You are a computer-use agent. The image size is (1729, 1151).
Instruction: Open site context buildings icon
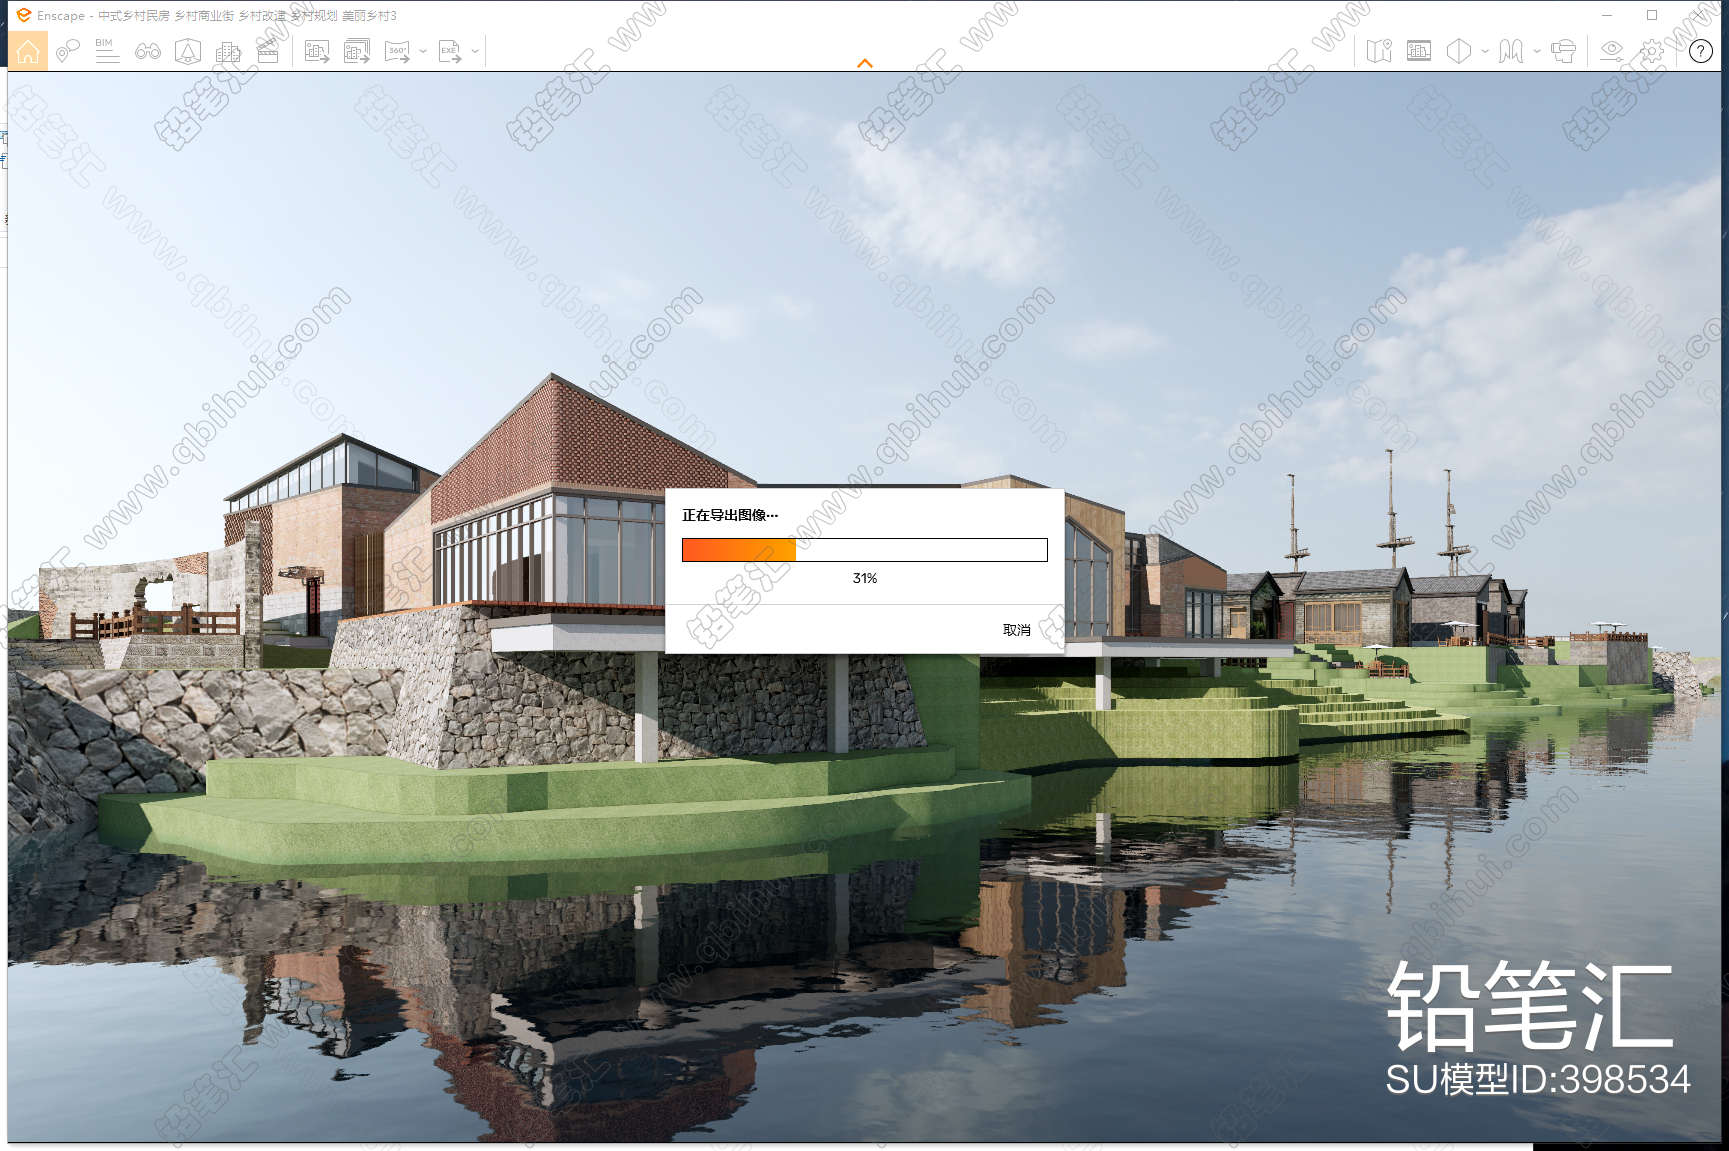(x=228, y=51)
